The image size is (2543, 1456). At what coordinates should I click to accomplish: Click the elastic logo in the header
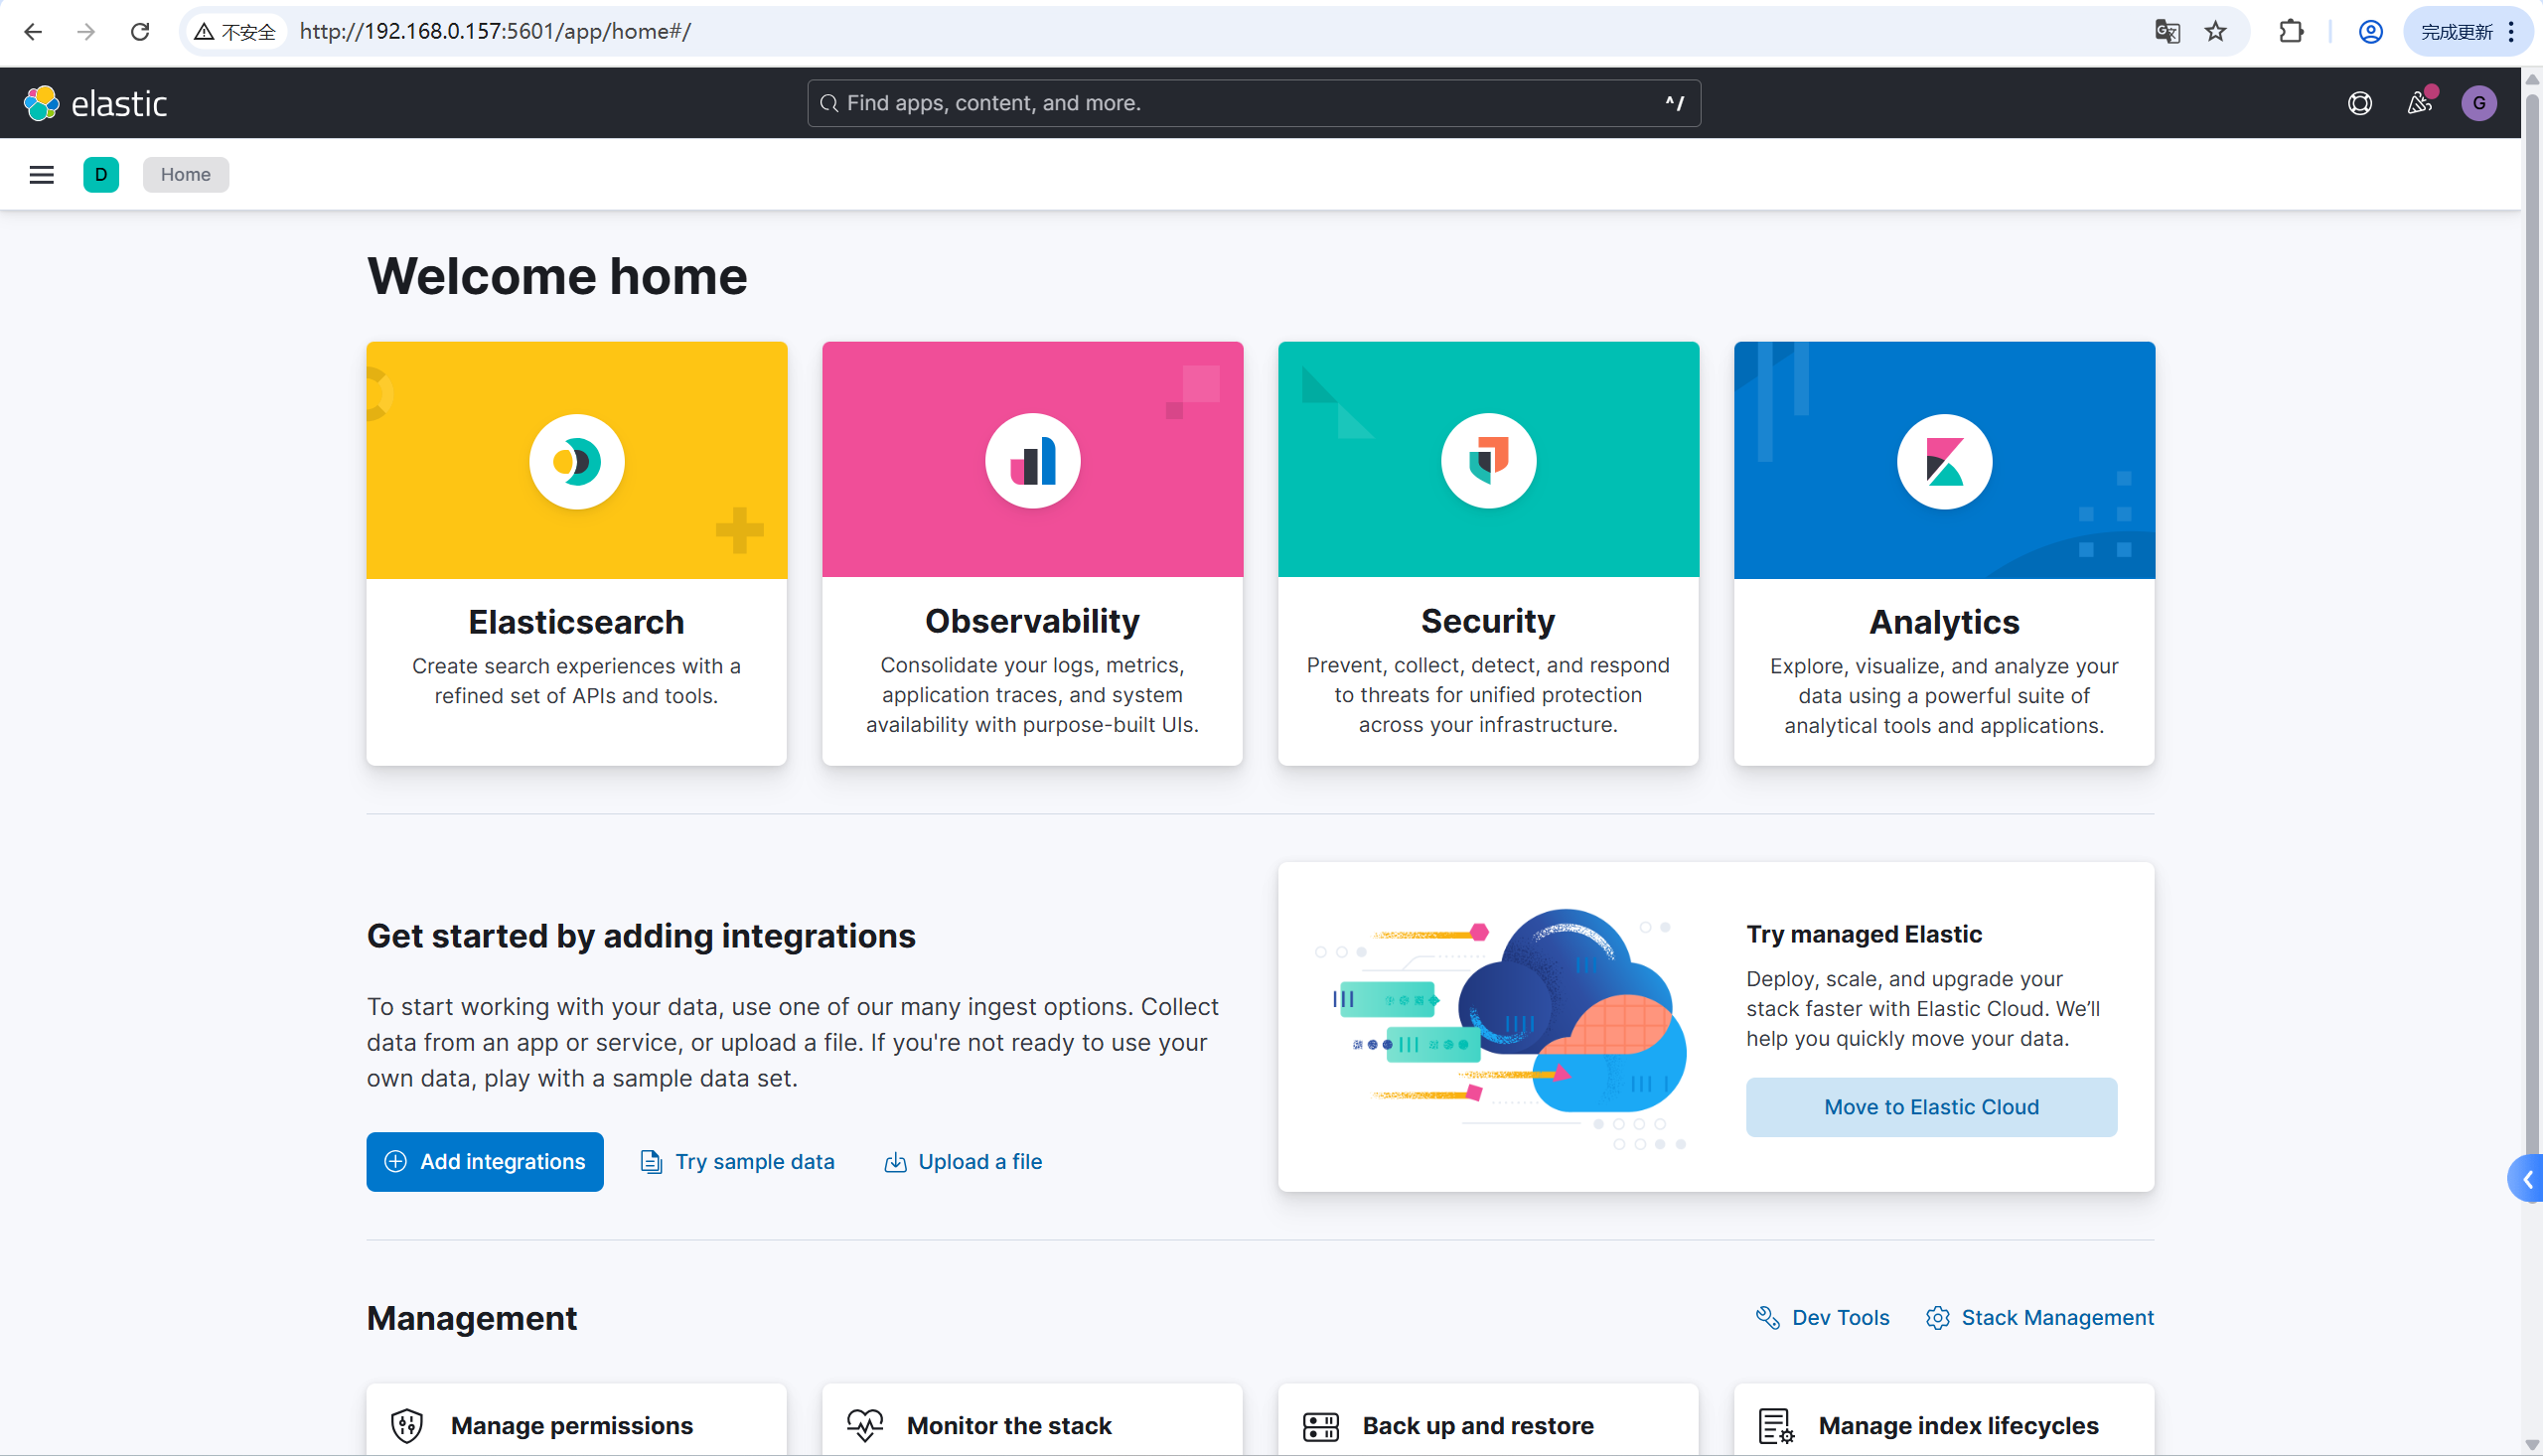[96, 102]
